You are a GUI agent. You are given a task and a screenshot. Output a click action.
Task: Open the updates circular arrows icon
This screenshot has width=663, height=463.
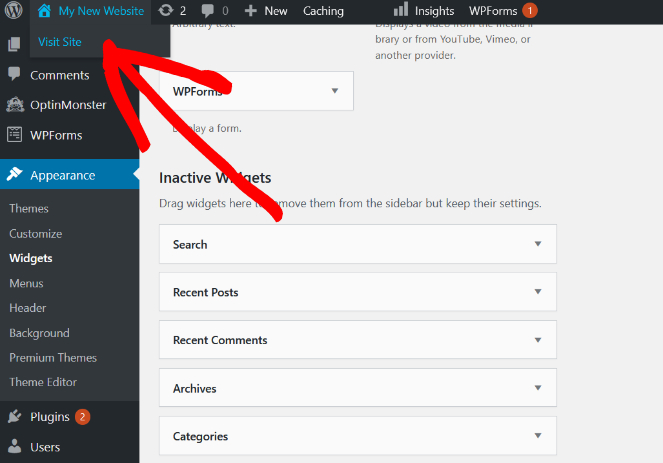pos(166,11)
